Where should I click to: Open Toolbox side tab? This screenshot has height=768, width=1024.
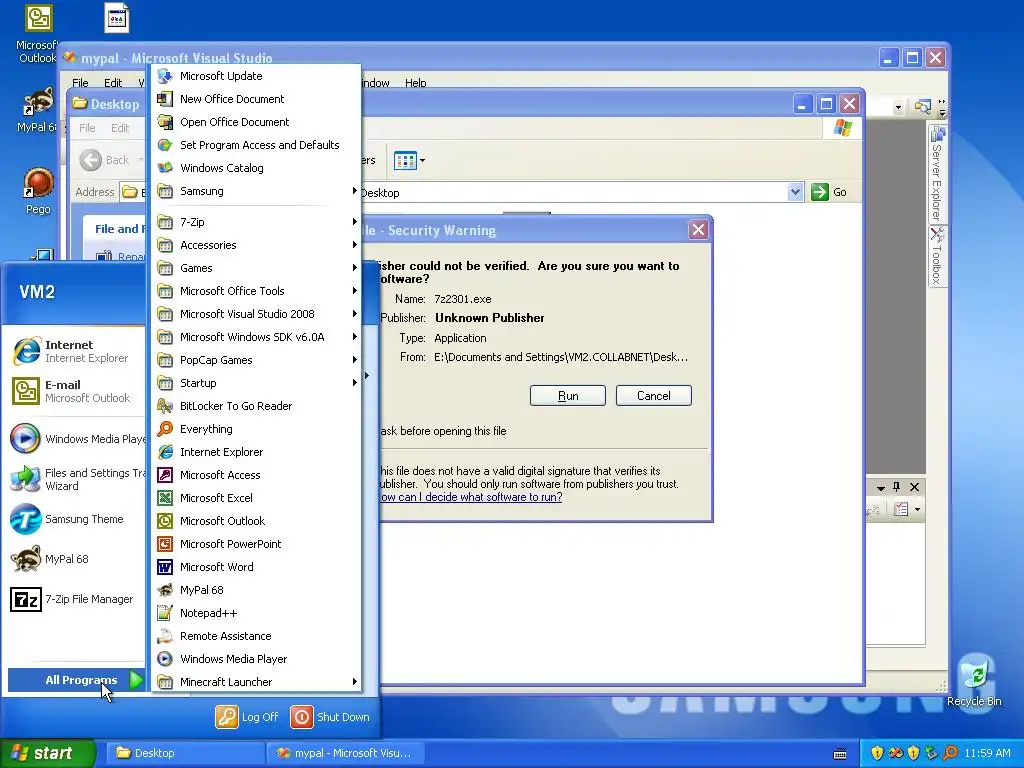tap(937, 256)
